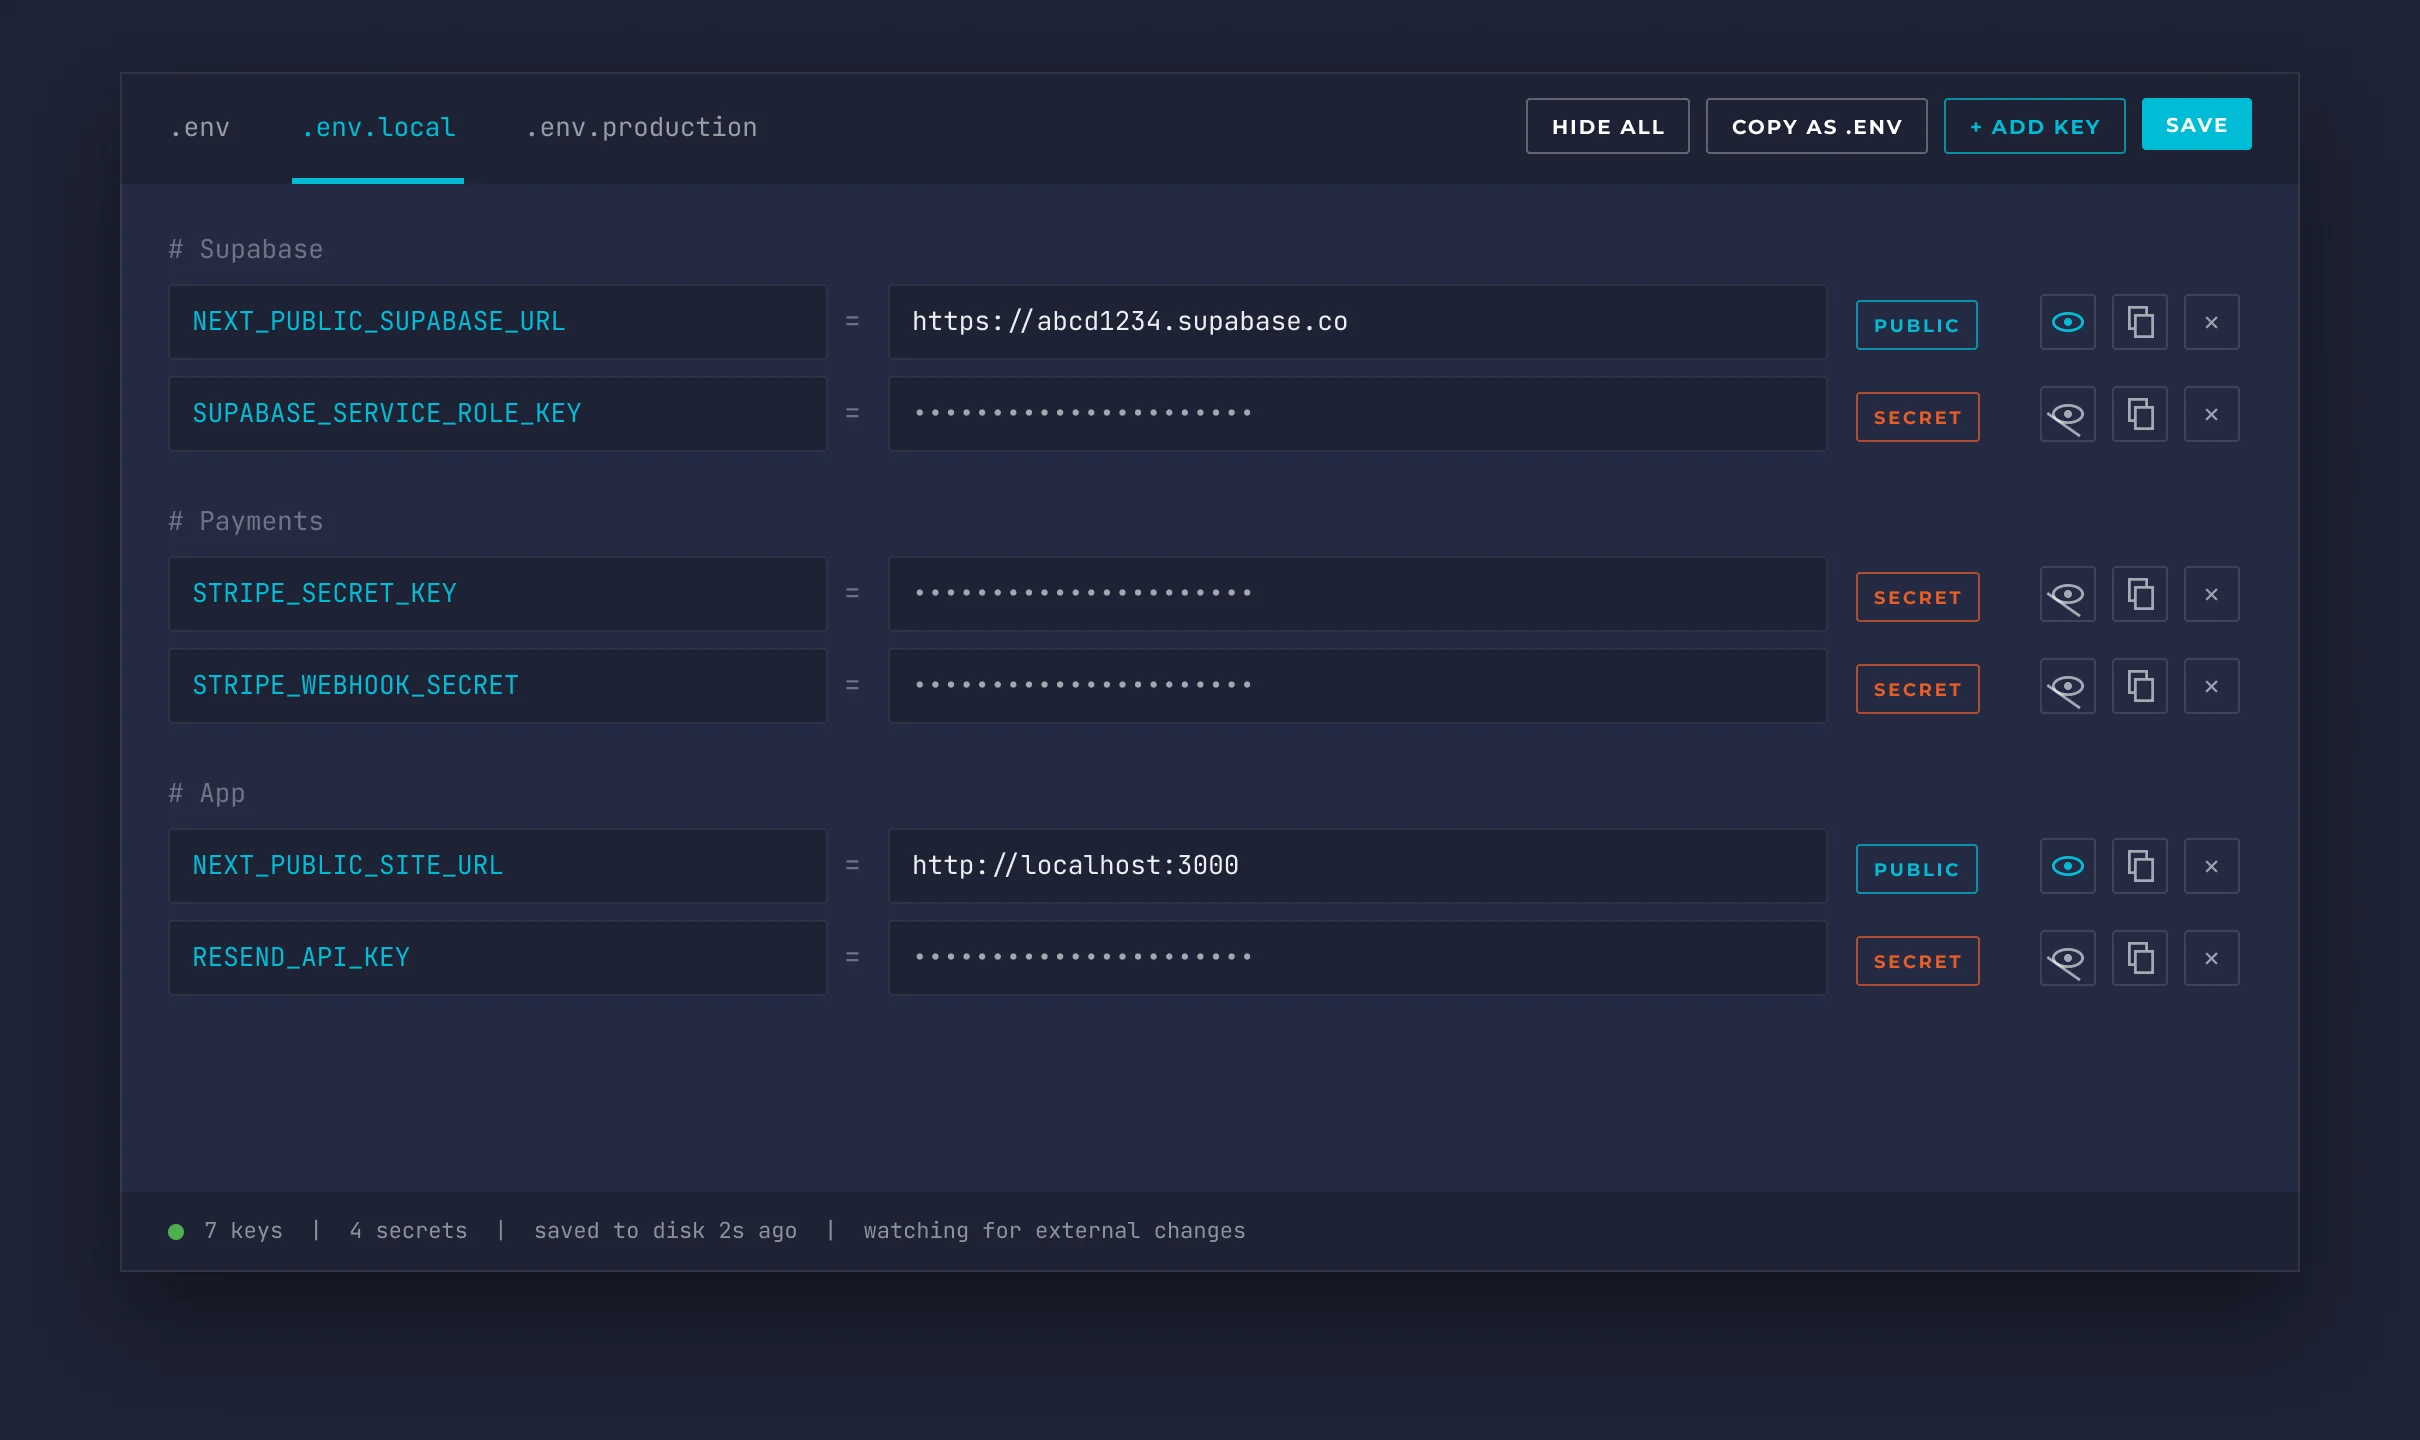The height and width of the screenshot is (1440, 2420).
Task: Toggle PUBLIC badge on NEXT_PUBLIC_SITE_URL
Action: [1916, 869]
